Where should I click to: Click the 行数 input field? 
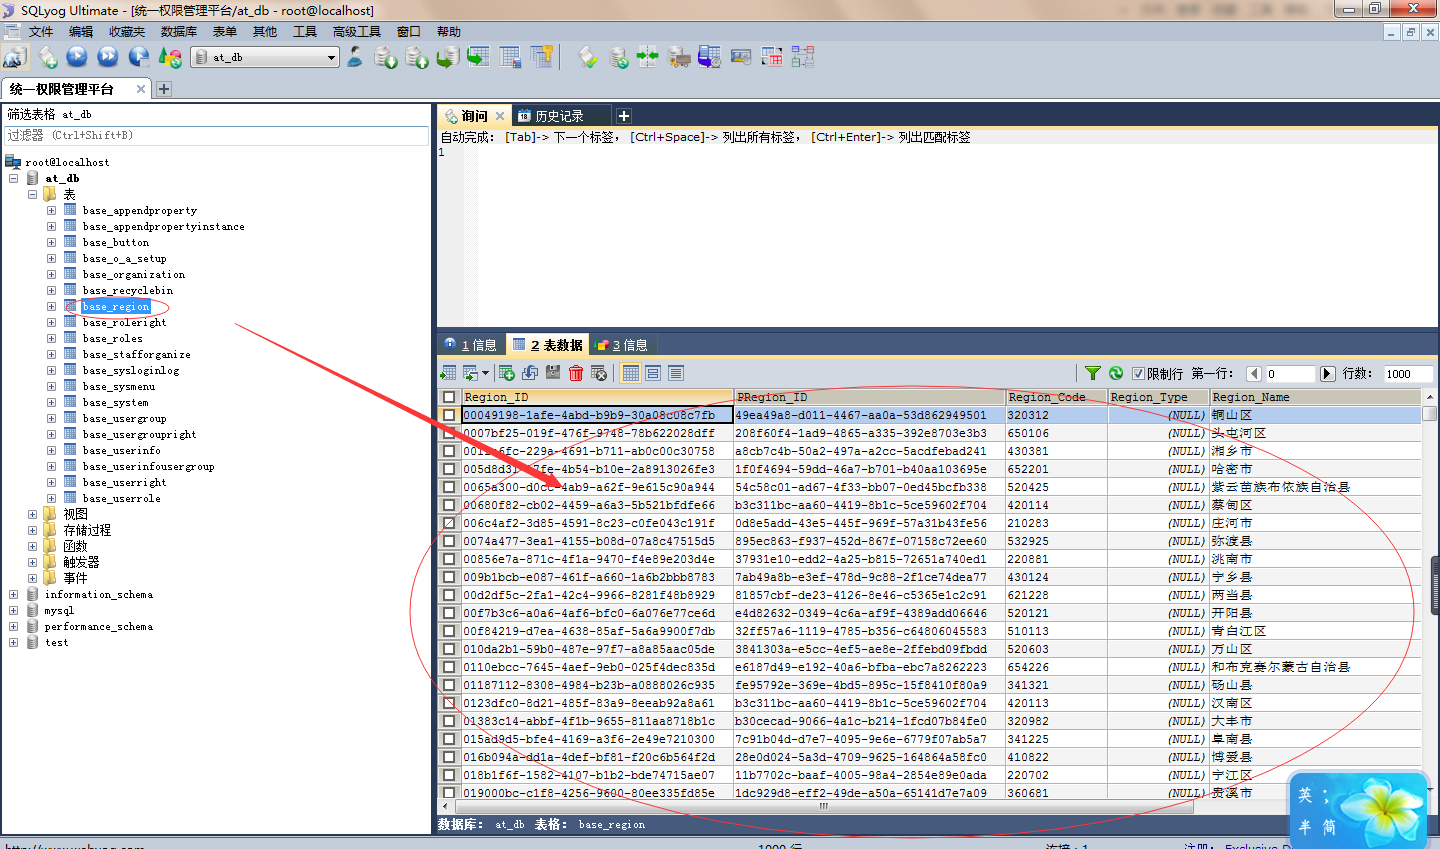point(1408,374)
